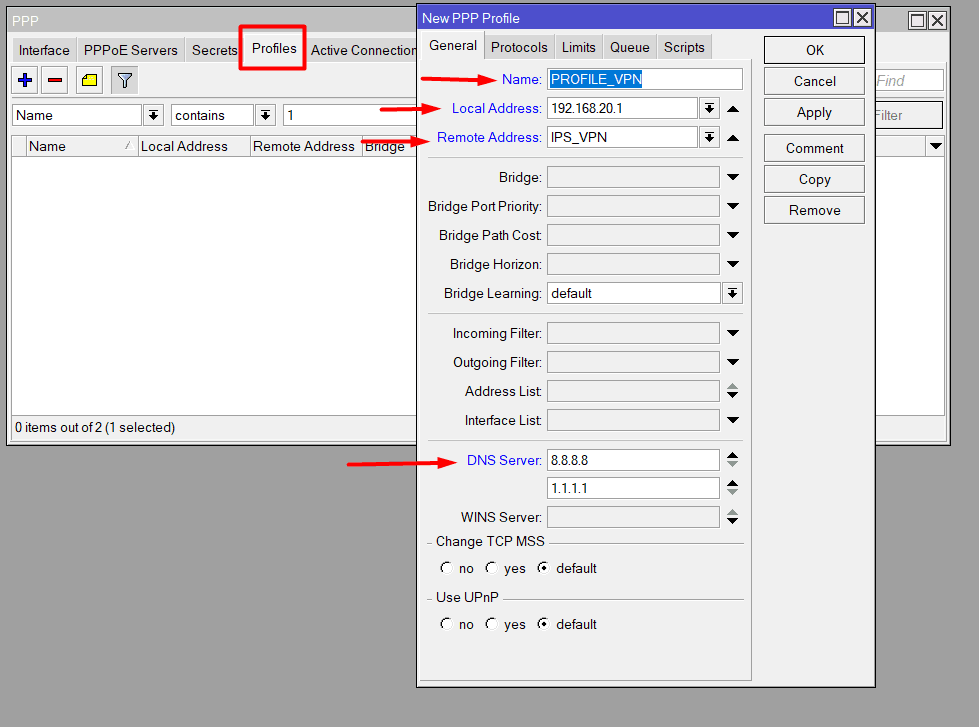The width and height of the screenshot is (979, 727).
Task: Open the Scripts tab
Action: click(x=685, y=45)
